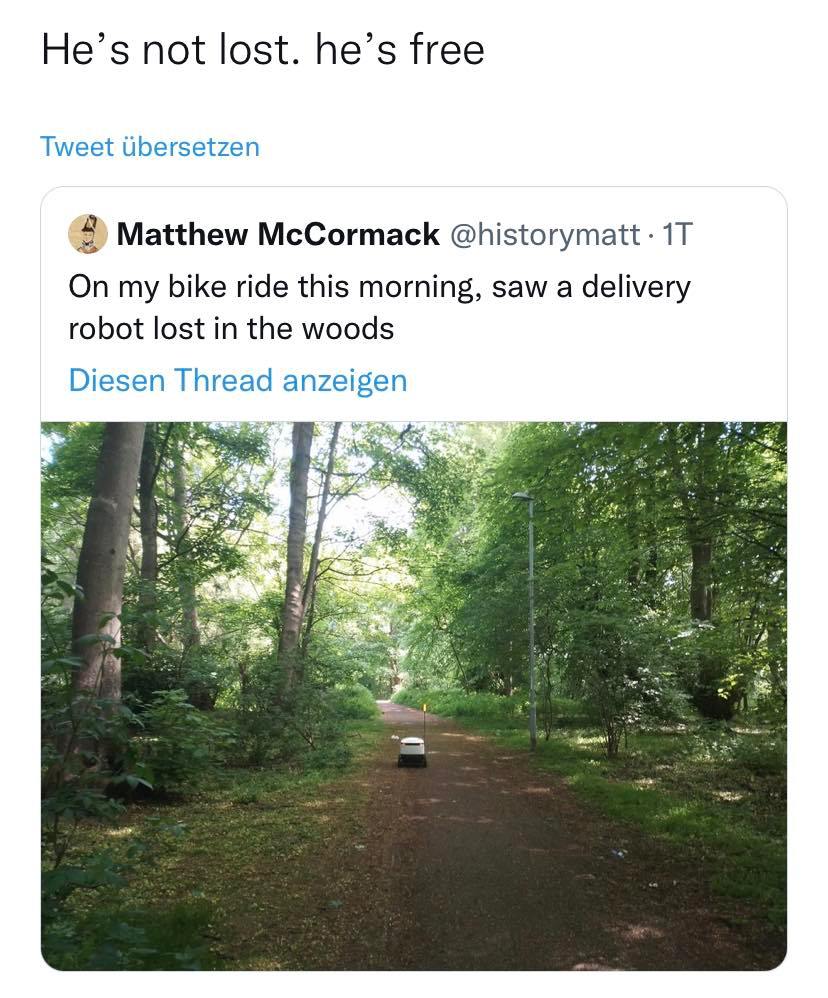
Task: Open Matthew McCormack's profile avatar
Action: 88,234
